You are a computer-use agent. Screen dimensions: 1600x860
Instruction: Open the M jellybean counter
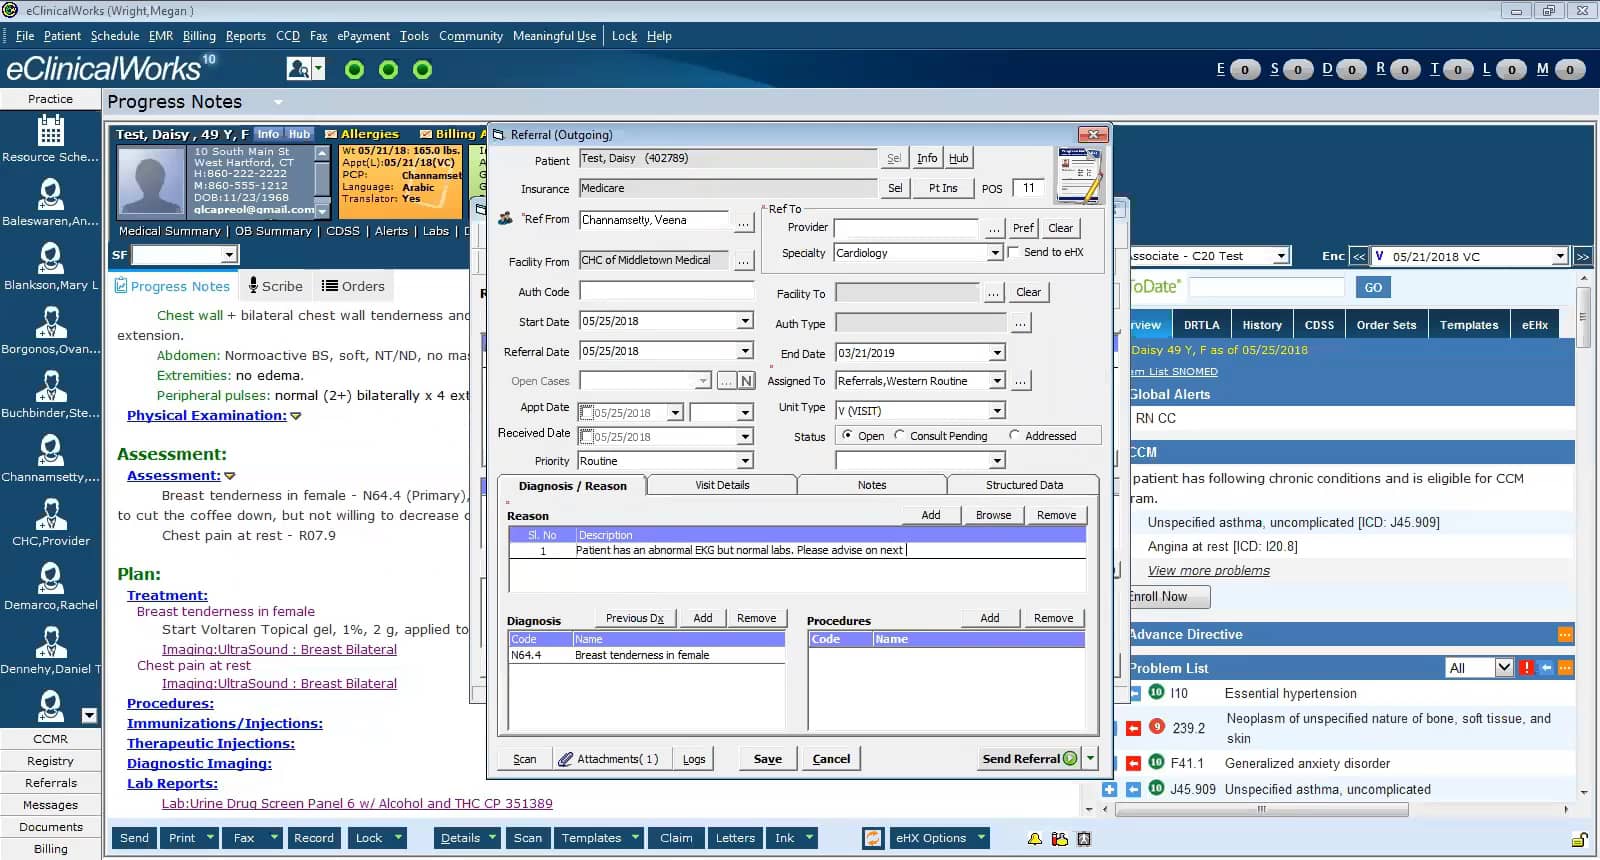(x=1570, y=69)
